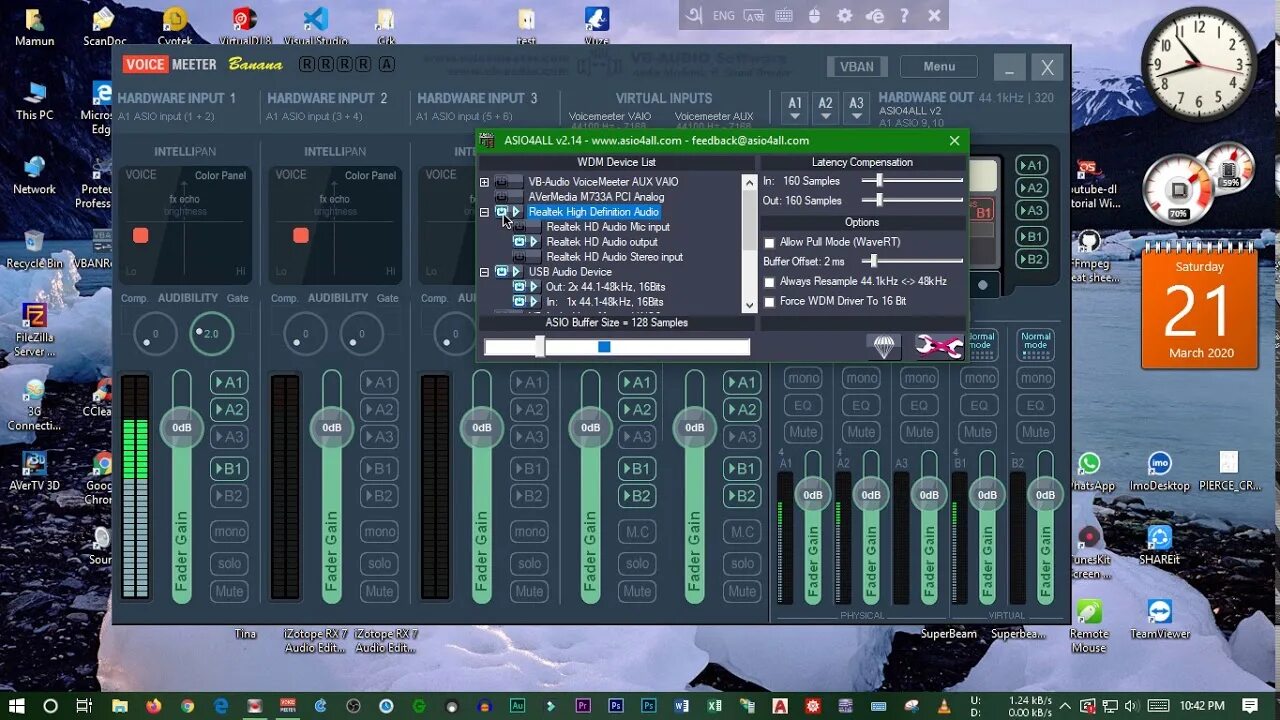1280x720 pixels.
Task: Click the red Intellipan dot on Hardware Input 1
Action: pos(141,235)
